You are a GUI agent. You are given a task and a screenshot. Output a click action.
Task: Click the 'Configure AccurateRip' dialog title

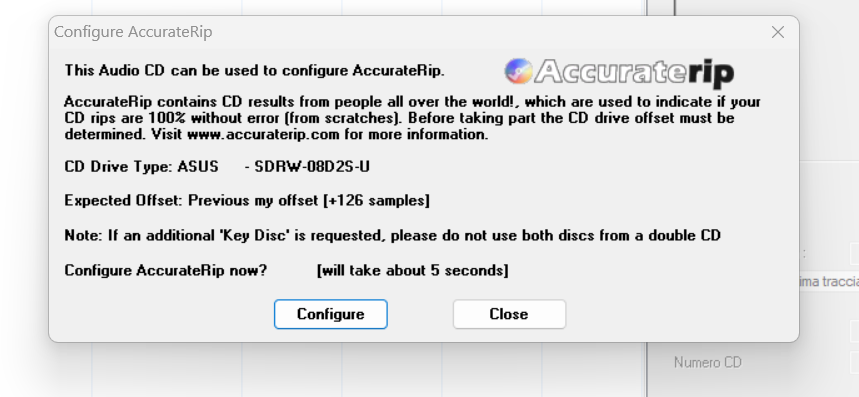pyautogui.click(x=133, y=32)
